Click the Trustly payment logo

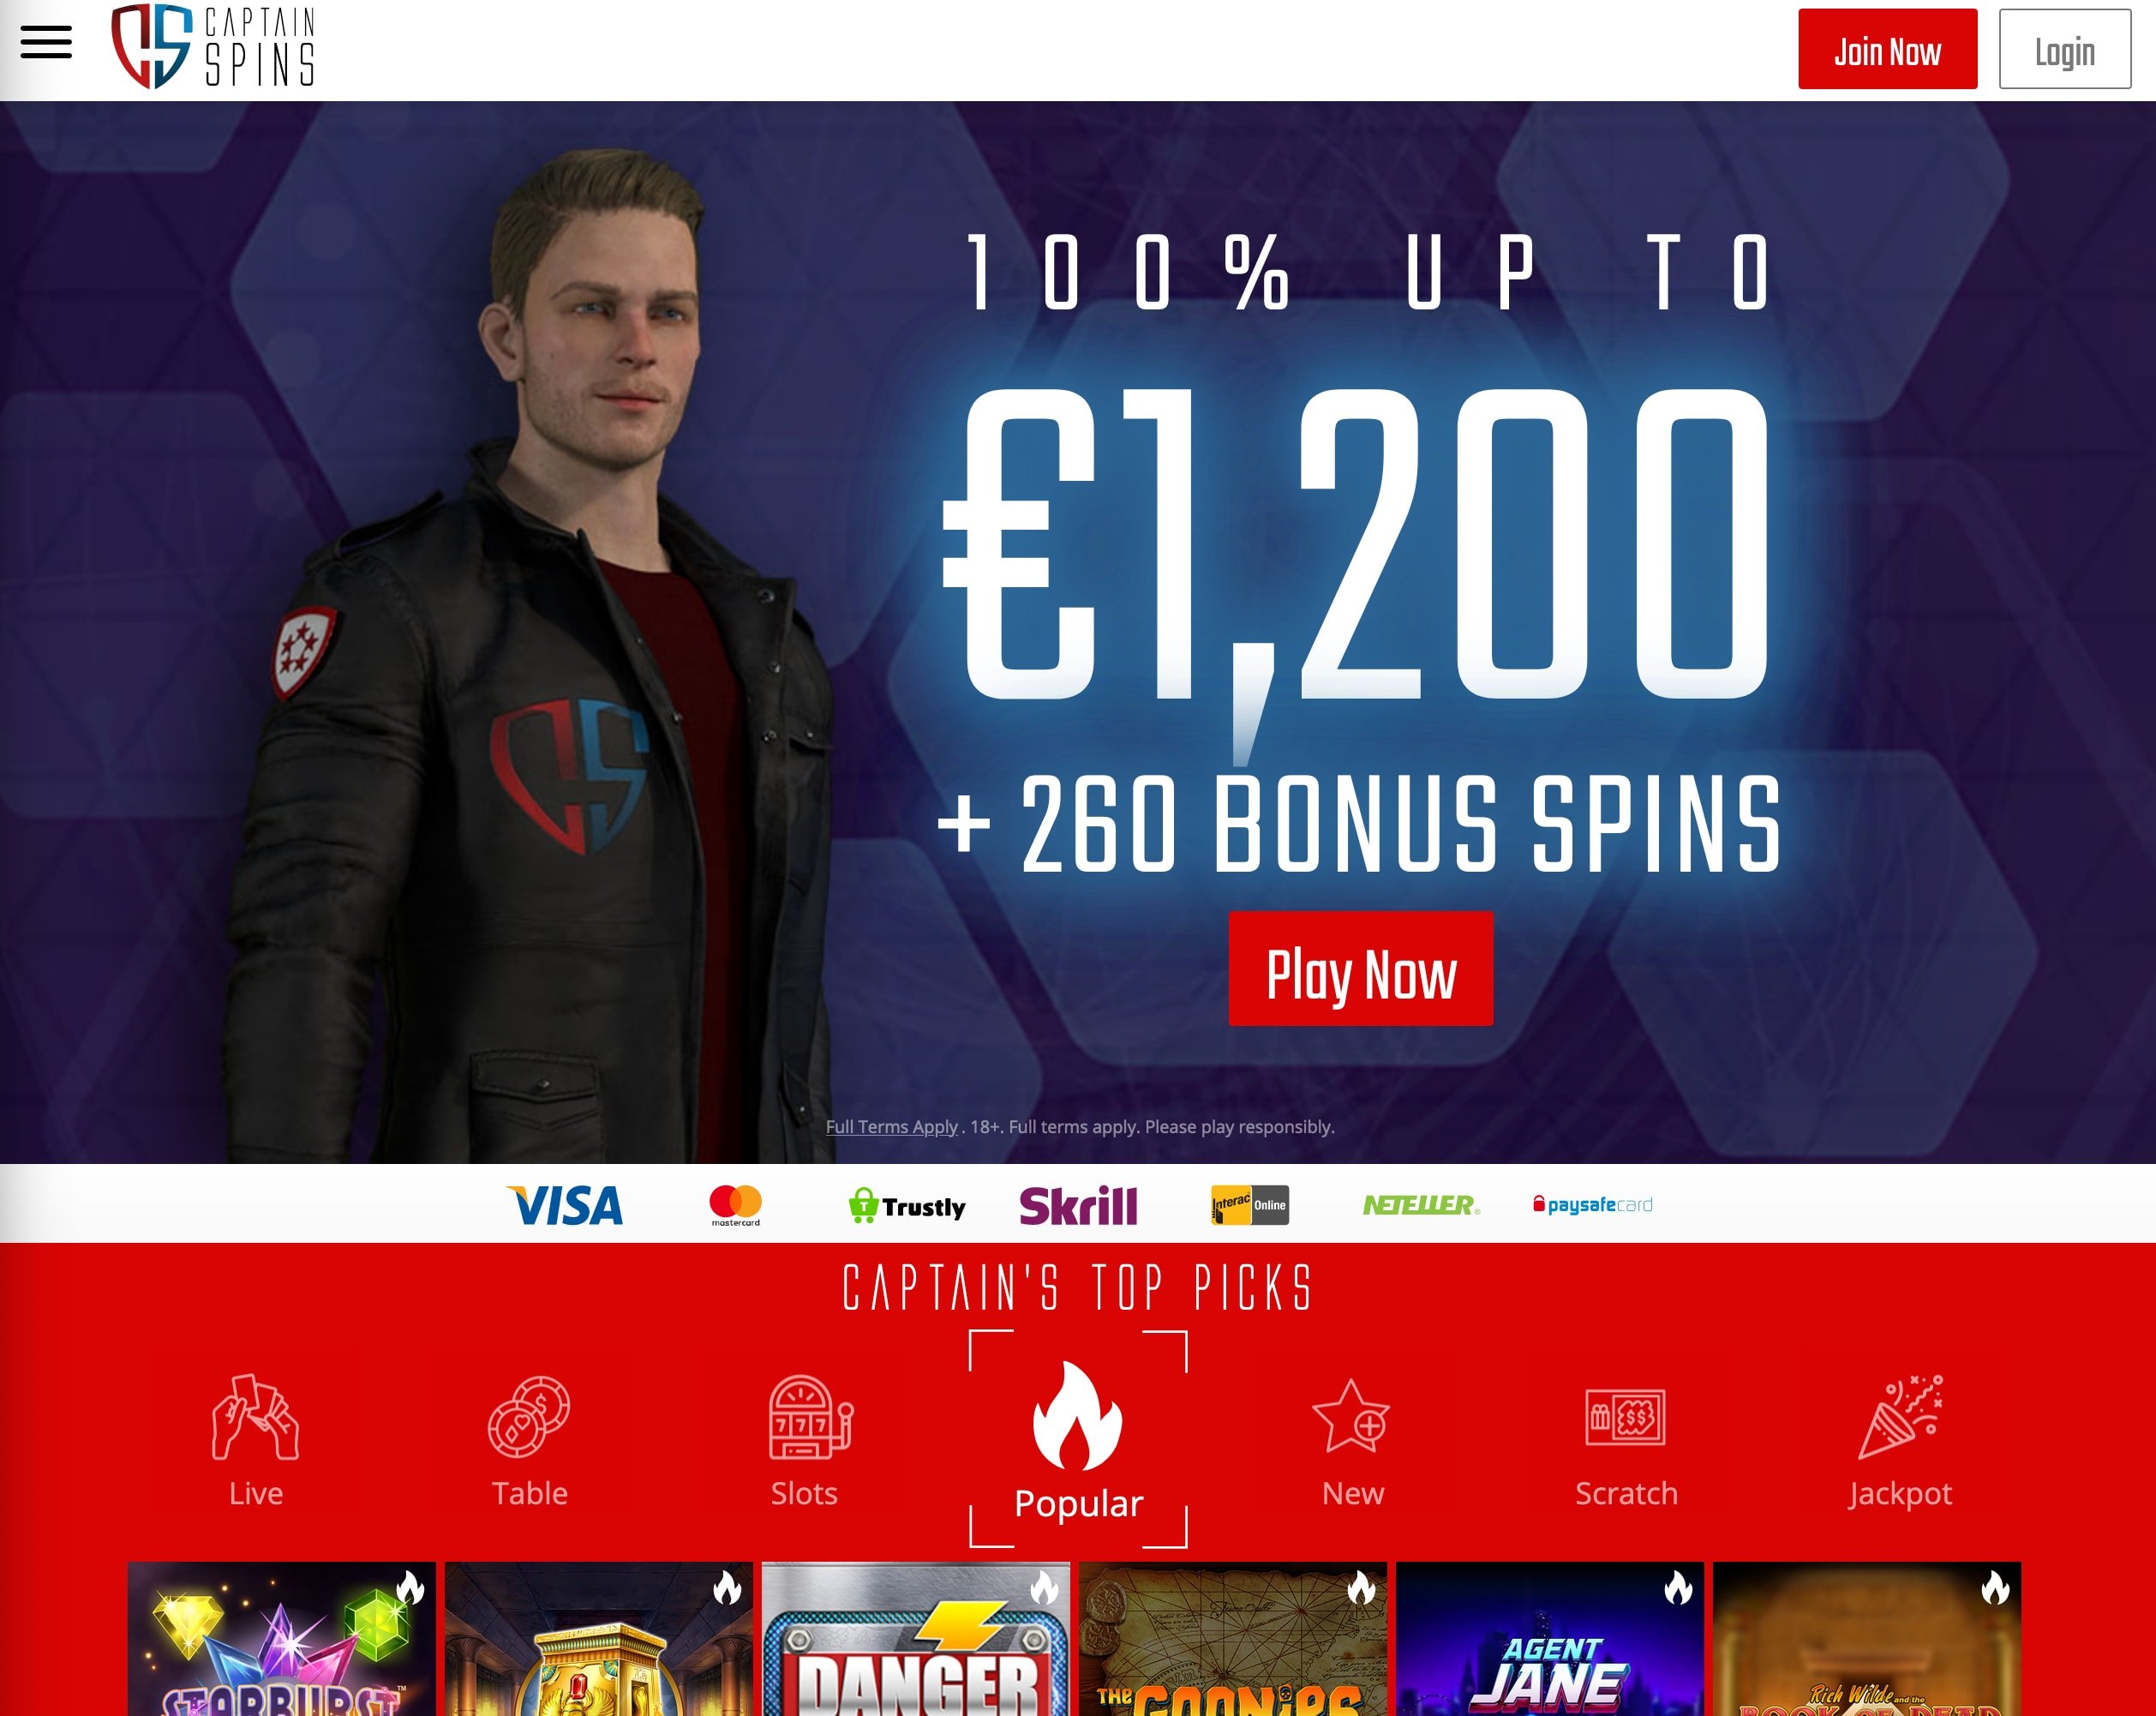(x=907, y=1206)
